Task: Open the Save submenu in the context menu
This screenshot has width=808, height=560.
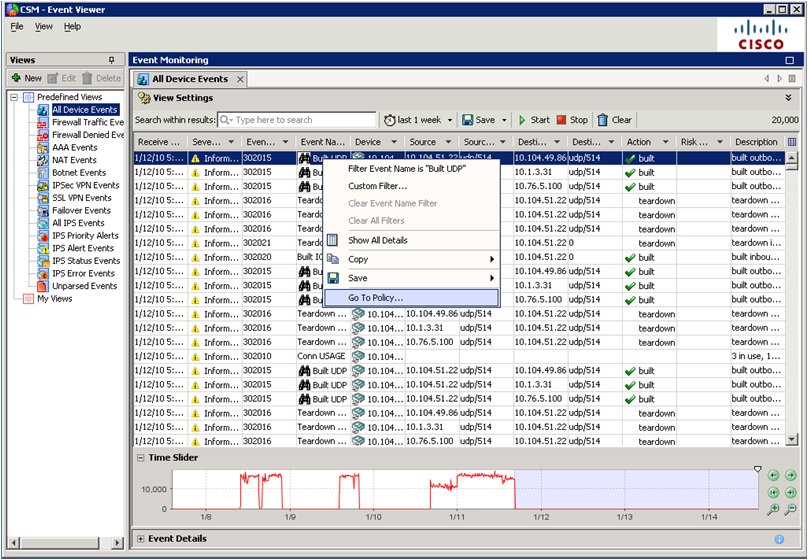Action: click(x=411, y=278)
